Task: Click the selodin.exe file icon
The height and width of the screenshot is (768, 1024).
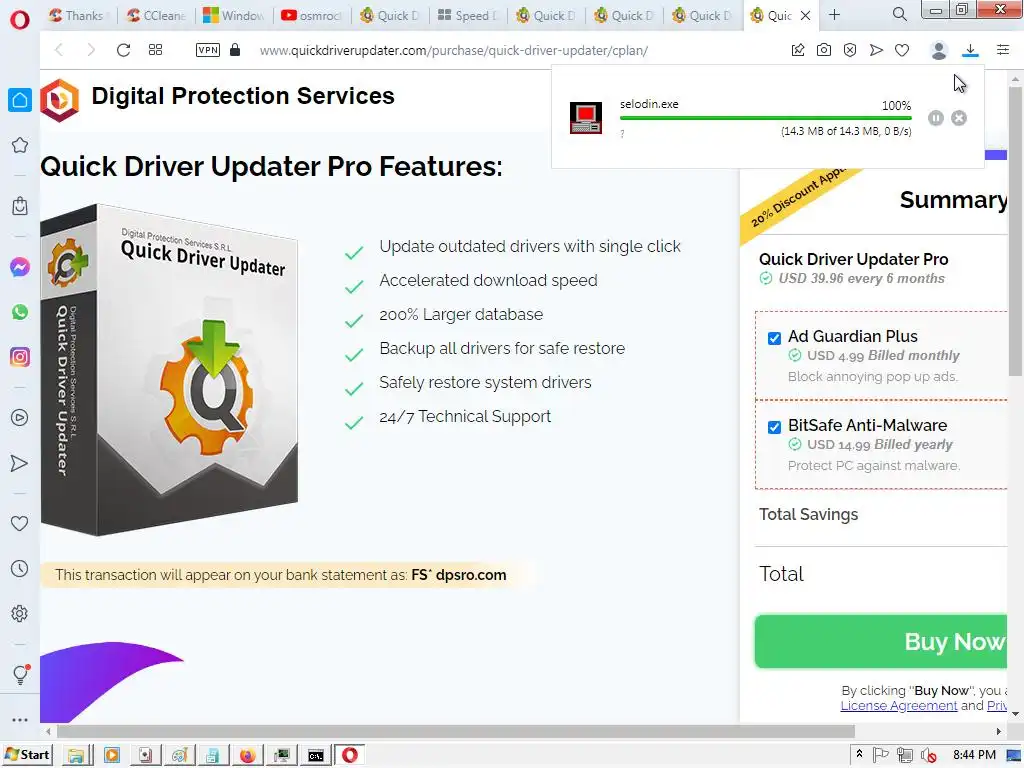Action: [x=586, y=118]
